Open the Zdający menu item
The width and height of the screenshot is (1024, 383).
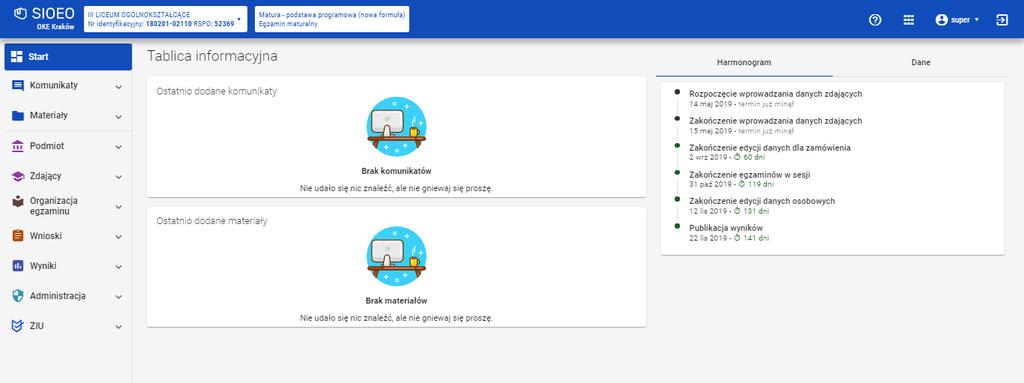(68, 176)
